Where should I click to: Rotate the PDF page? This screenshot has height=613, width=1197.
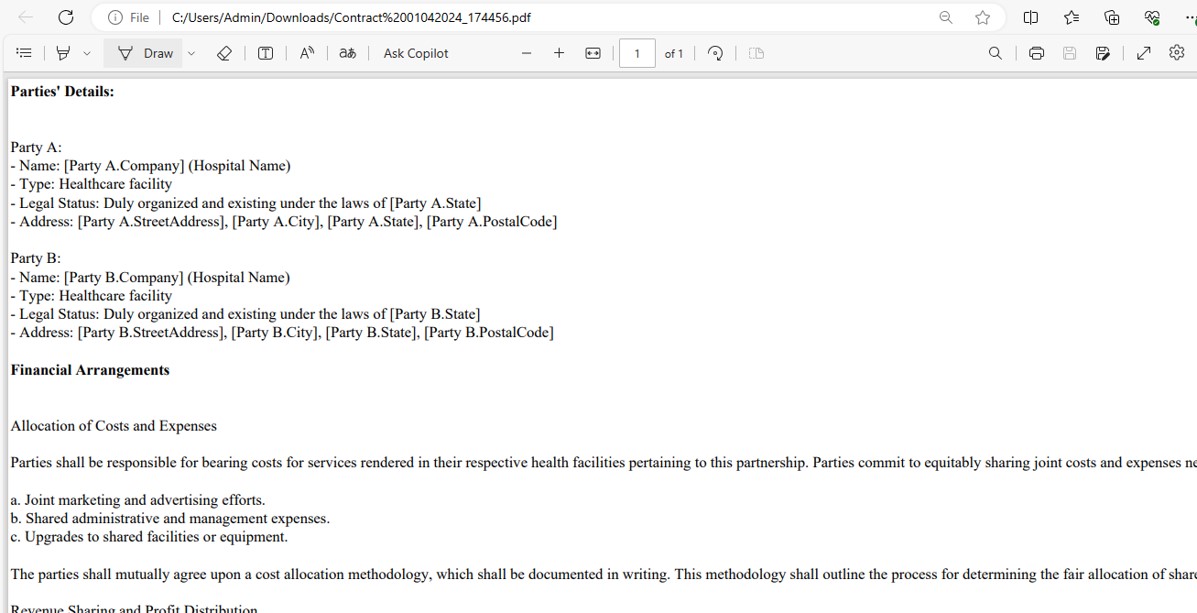coord(715,53)
